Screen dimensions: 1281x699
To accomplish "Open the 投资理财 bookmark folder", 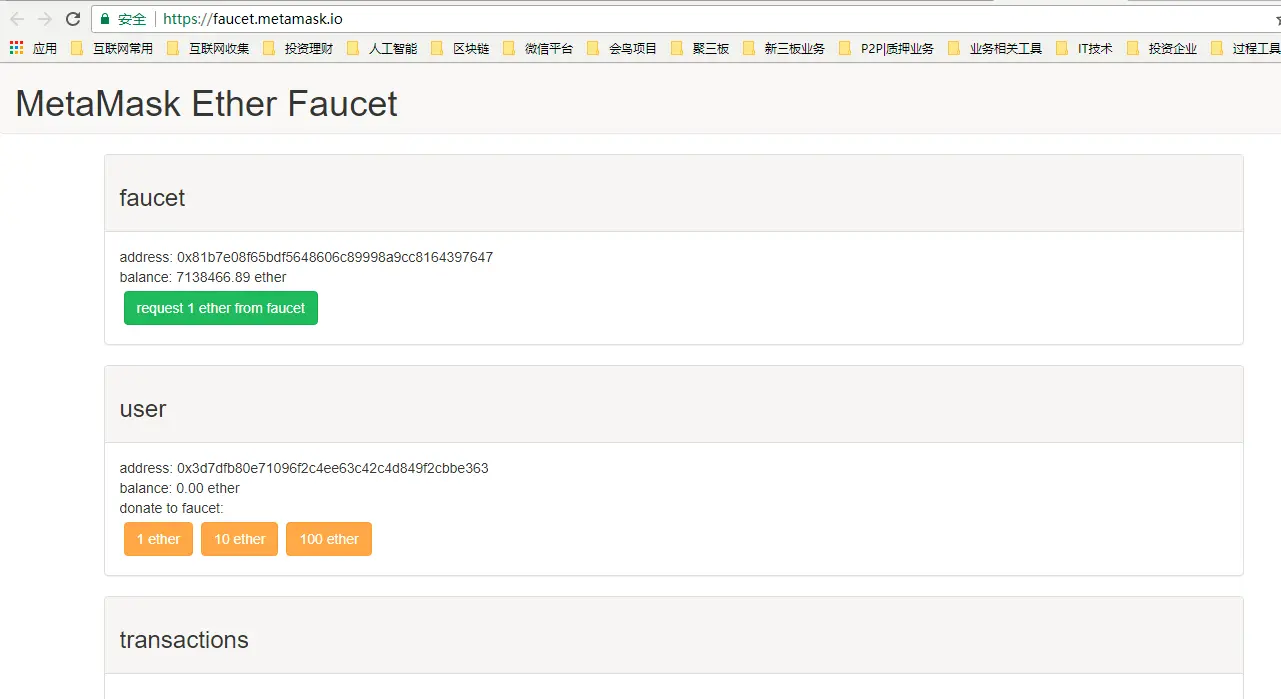I will tap(298, 48).
